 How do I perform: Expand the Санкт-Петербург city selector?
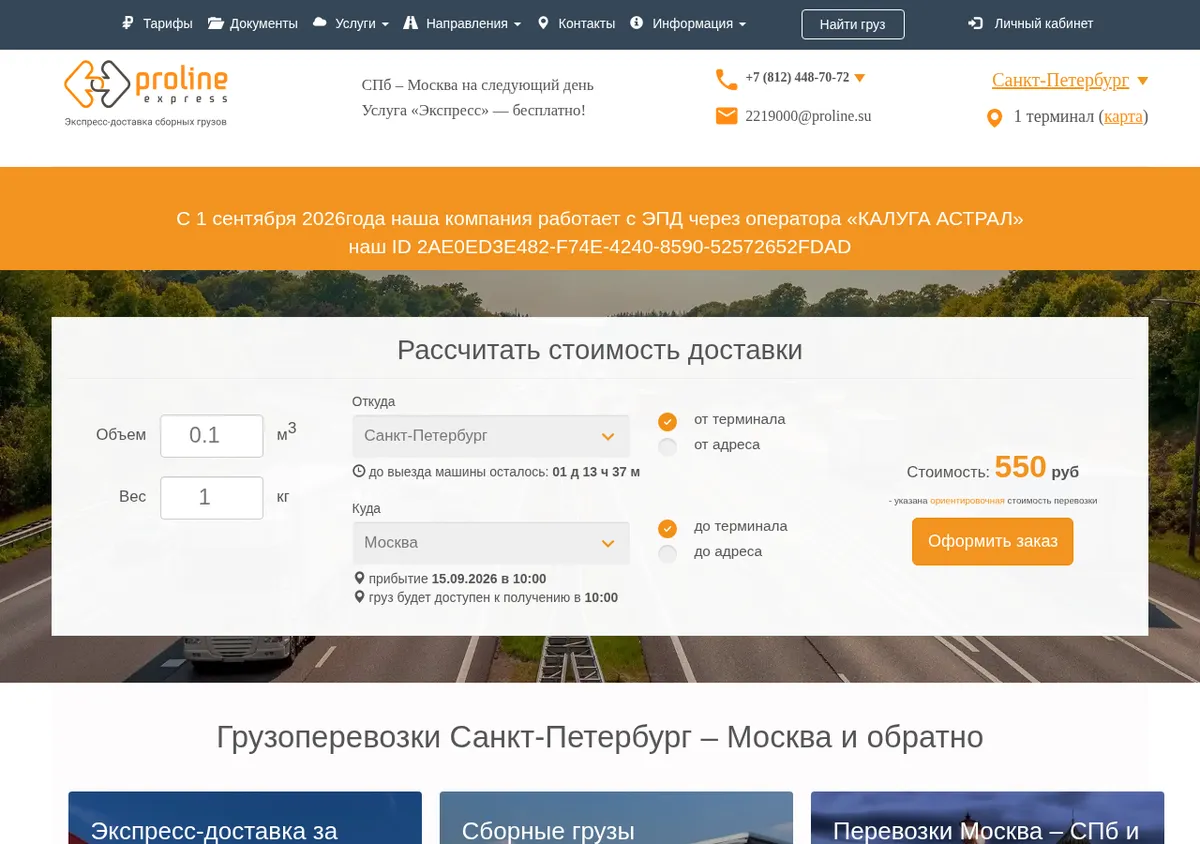[x=1070, y=80]
